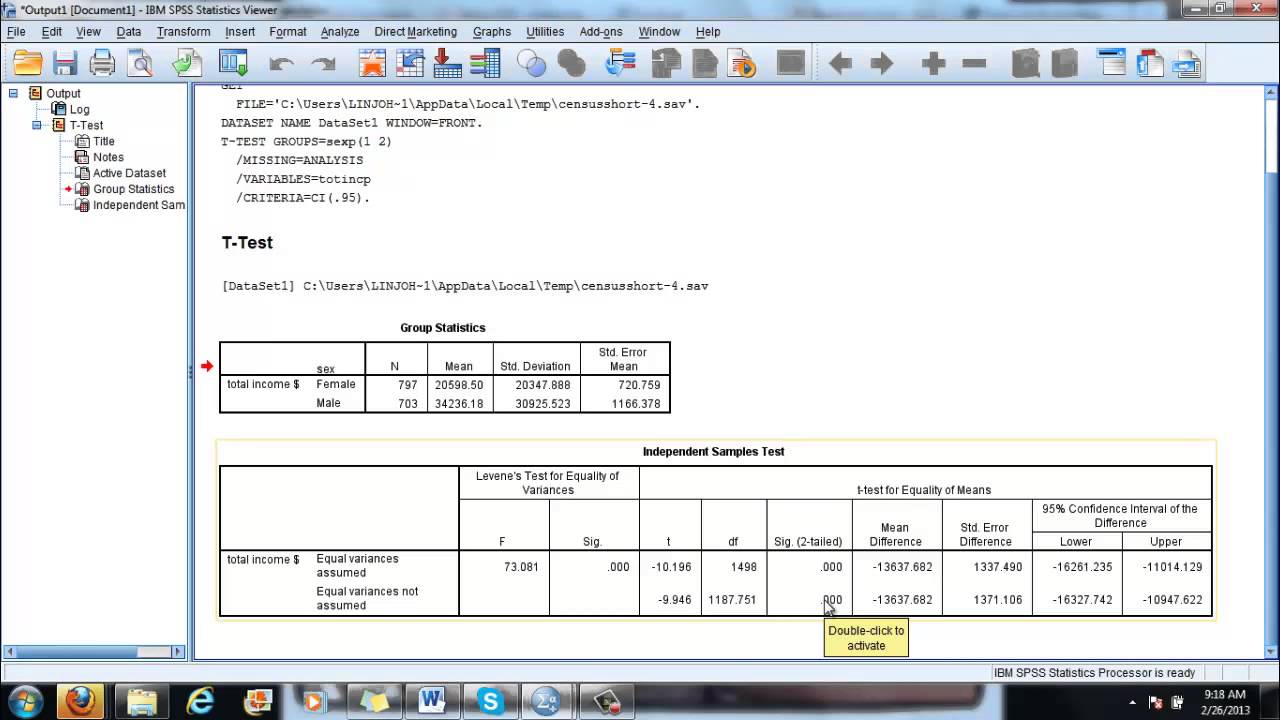Open the Recall recent dialogs icon
1280x720 pixels.
pos(233,64)
